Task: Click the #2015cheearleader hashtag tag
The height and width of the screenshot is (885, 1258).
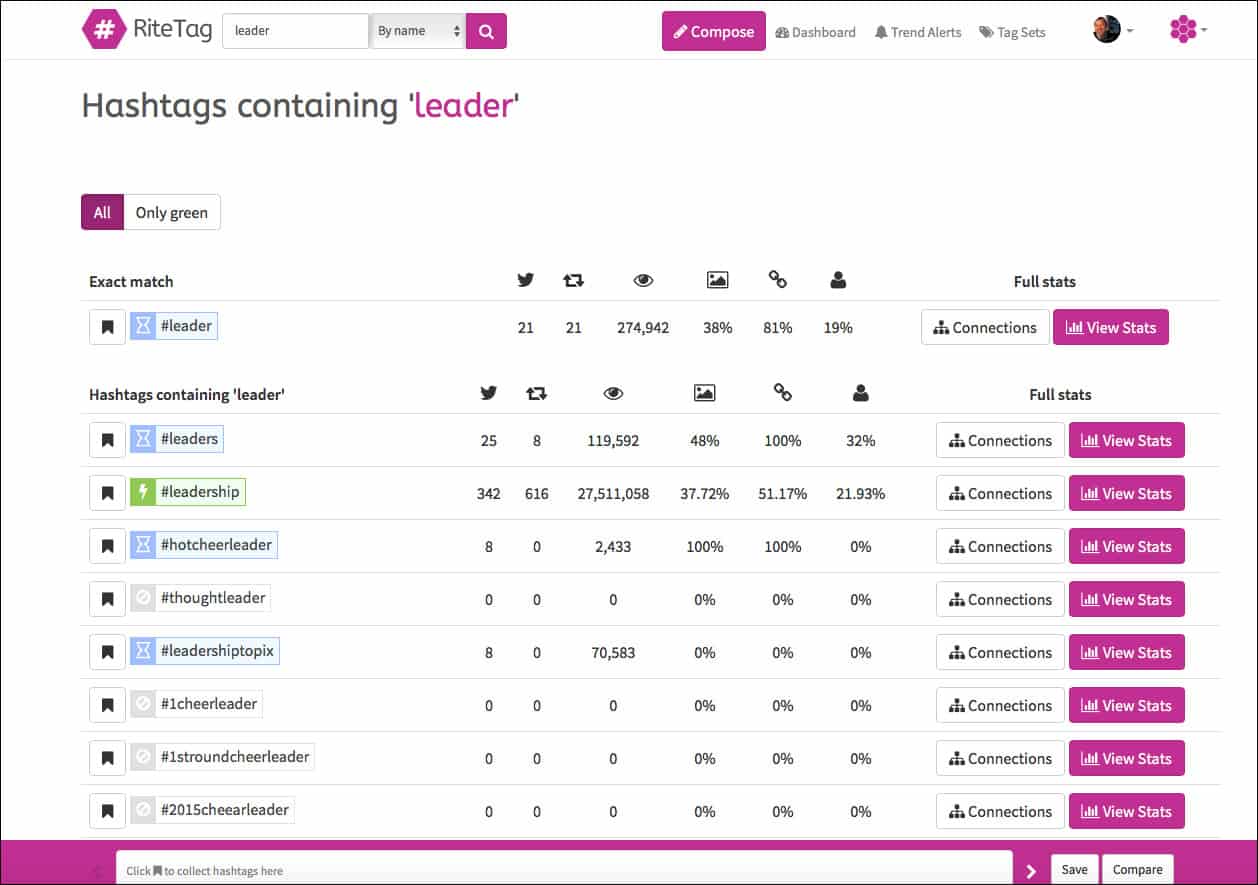Action: point(212,809)
